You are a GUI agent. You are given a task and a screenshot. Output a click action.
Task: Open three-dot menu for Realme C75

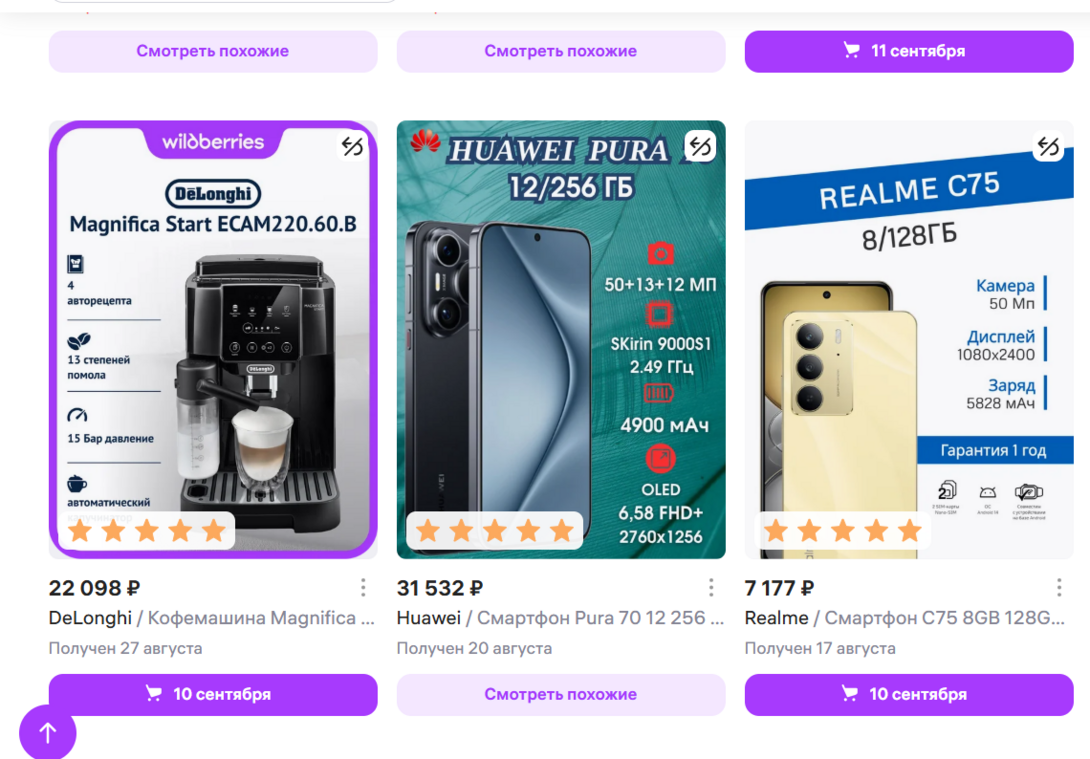pos(1059,588)
